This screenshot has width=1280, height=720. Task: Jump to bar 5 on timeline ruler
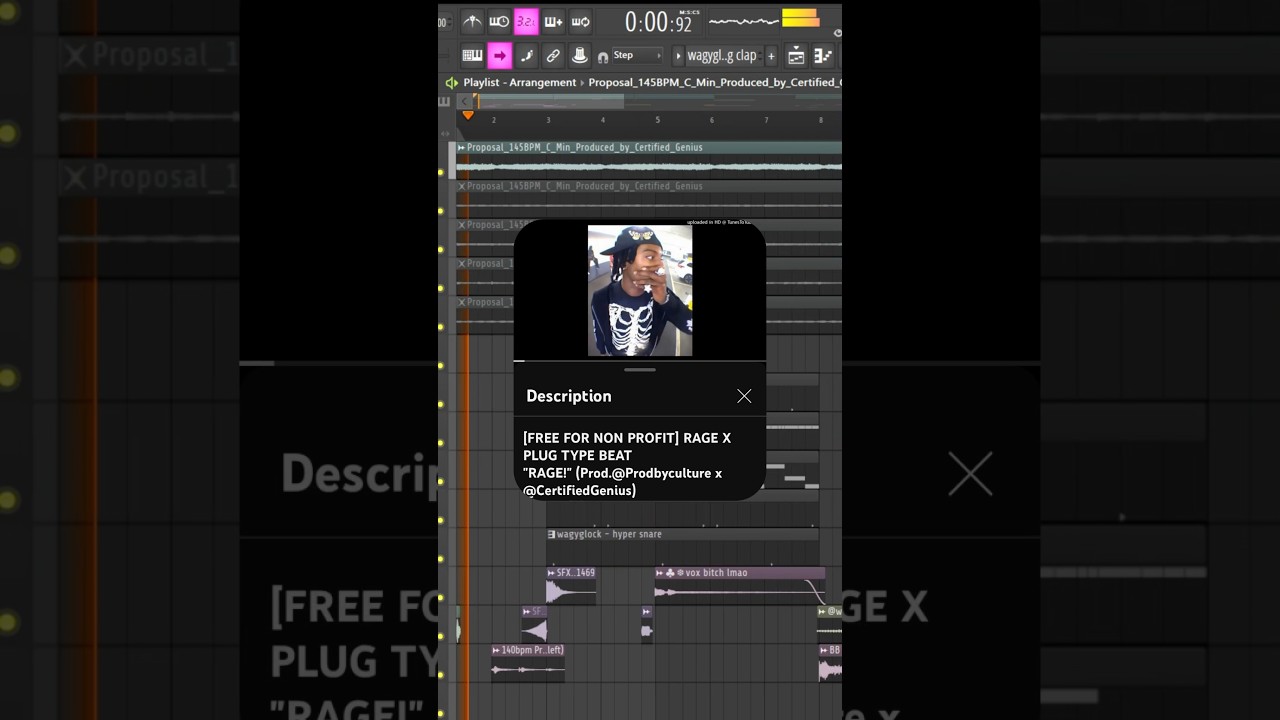[x=657, y=120]
